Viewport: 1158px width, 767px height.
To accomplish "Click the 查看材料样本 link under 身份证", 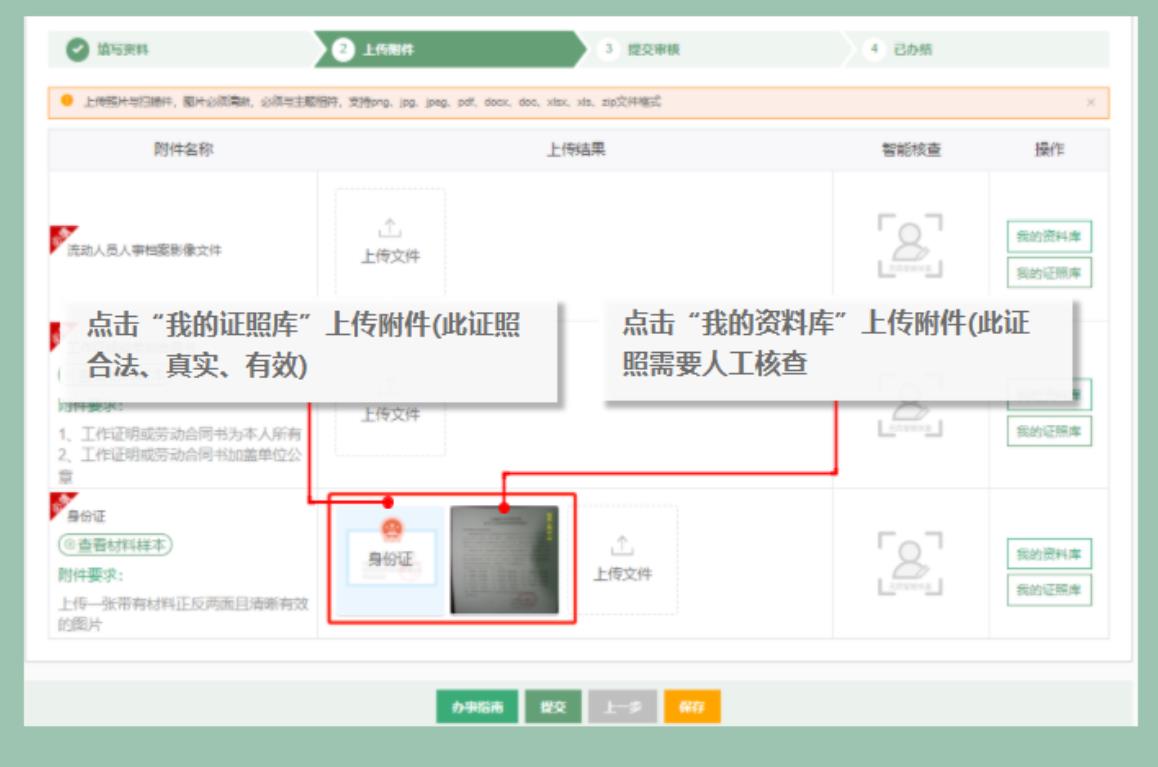I will (115, 545).
